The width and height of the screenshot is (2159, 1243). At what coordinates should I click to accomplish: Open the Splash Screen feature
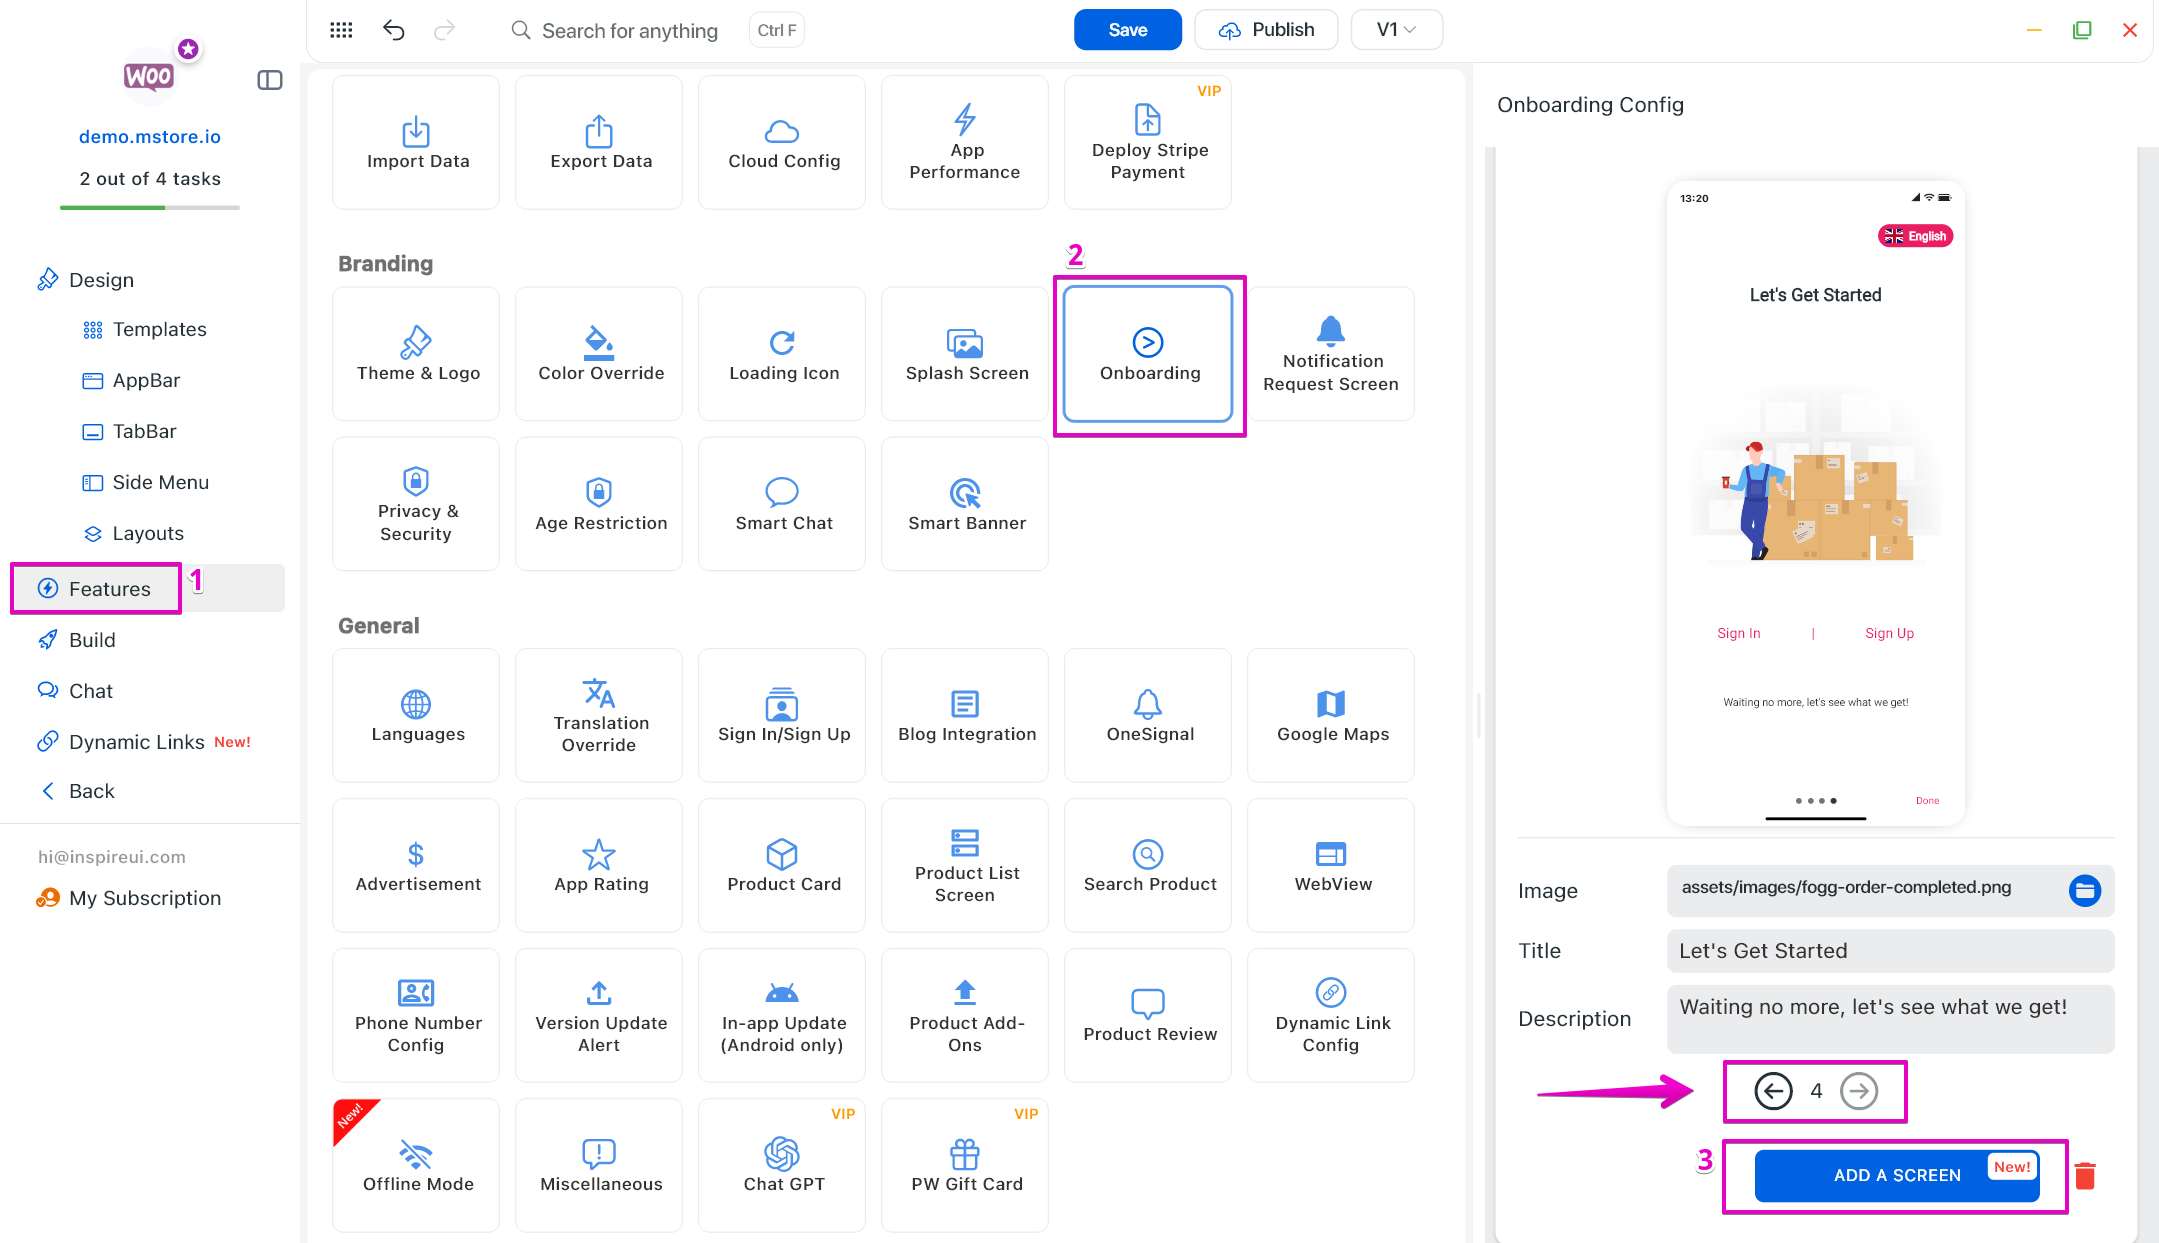pos(965,354)
